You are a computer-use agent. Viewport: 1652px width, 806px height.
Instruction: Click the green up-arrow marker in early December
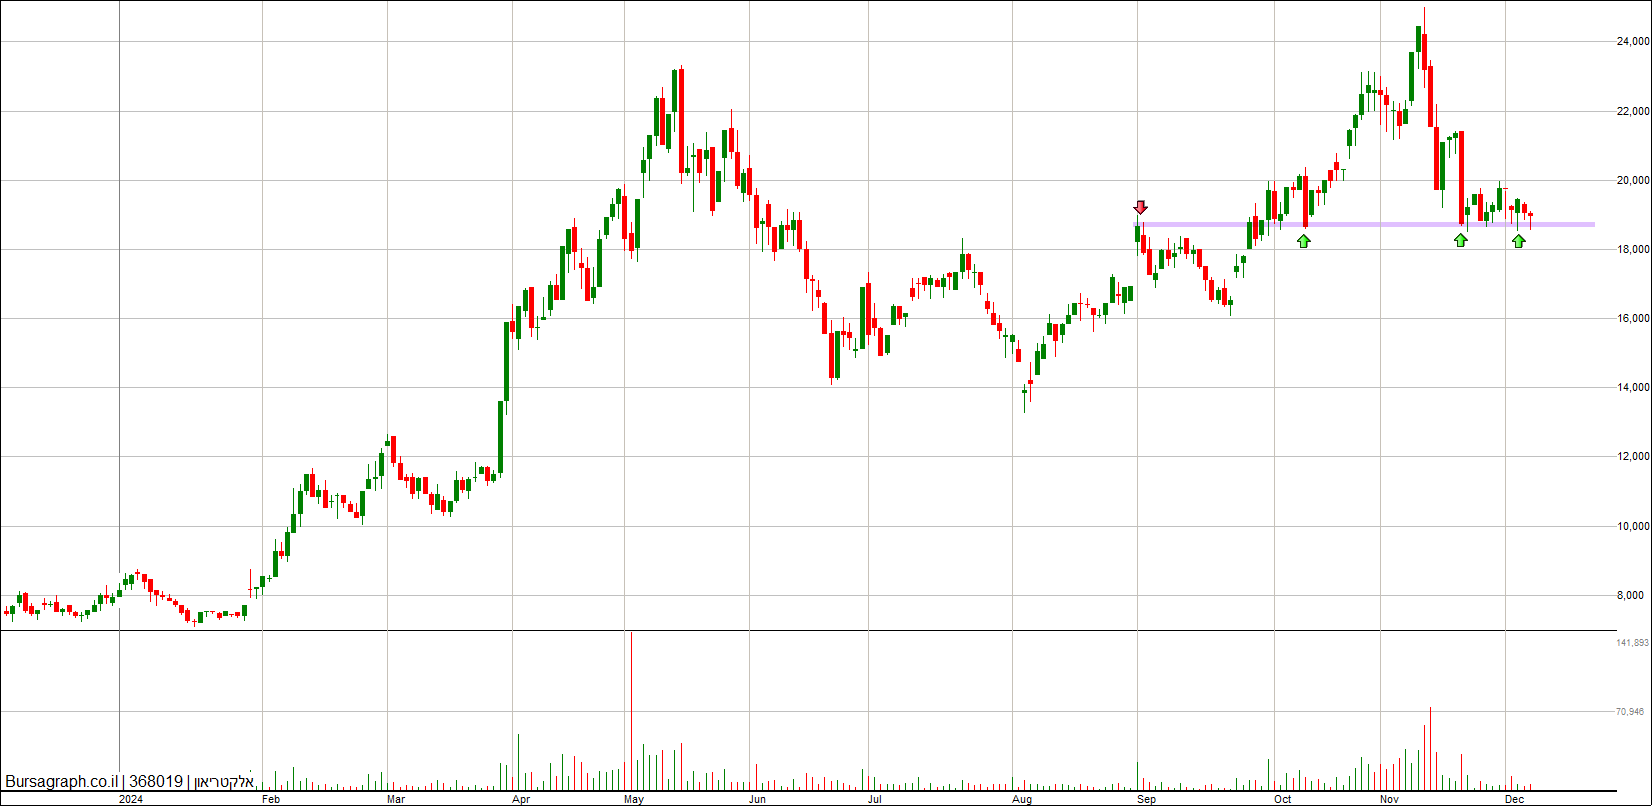click(1519, 241)
